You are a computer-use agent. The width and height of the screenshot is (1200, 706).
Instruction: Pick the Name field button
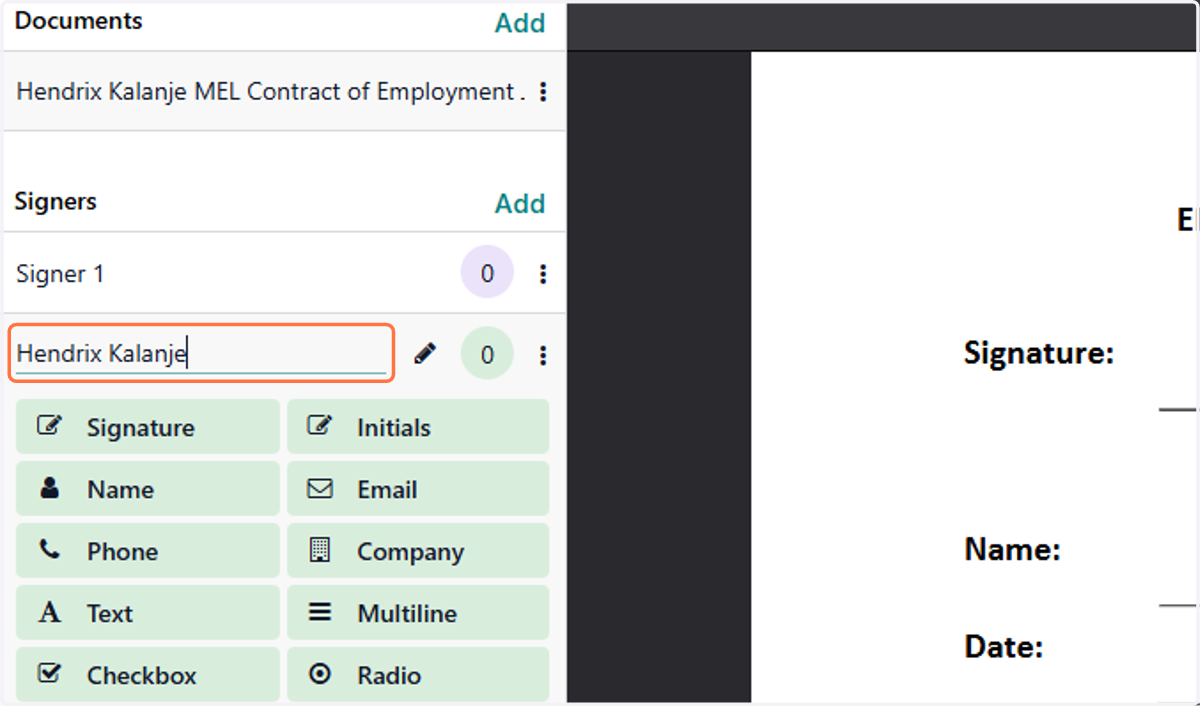pos(148,490)
